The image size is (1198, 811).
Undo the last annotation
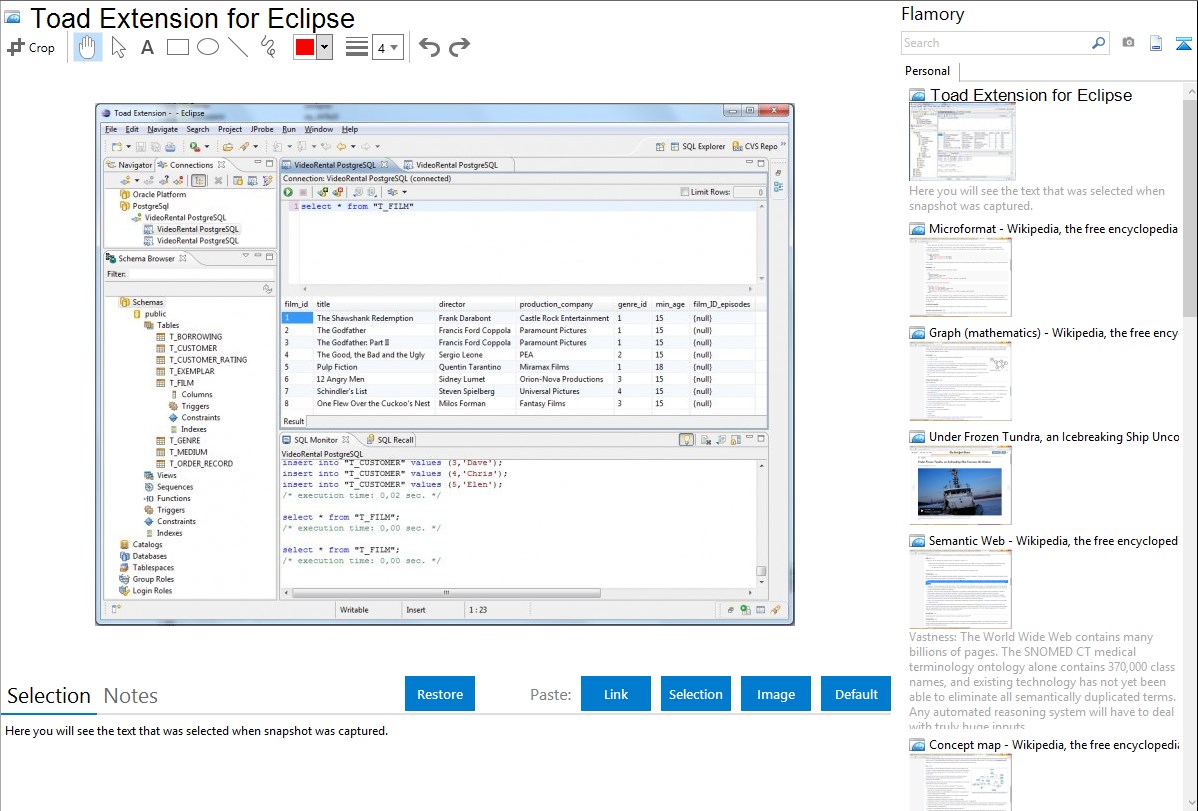[429, 47]
